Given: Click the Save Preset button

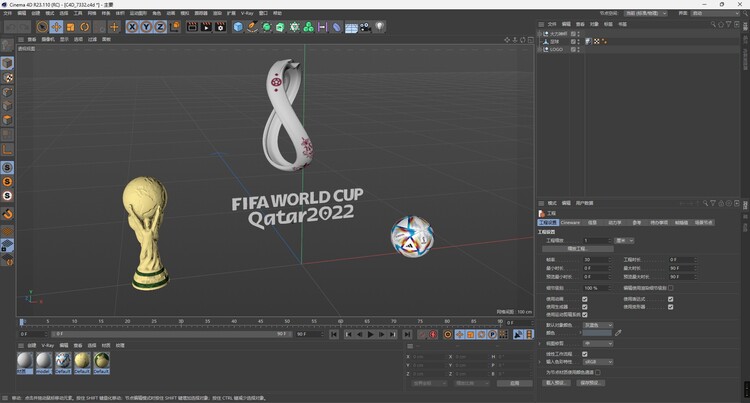Looking at the screenshot, I should pos(591,383).
